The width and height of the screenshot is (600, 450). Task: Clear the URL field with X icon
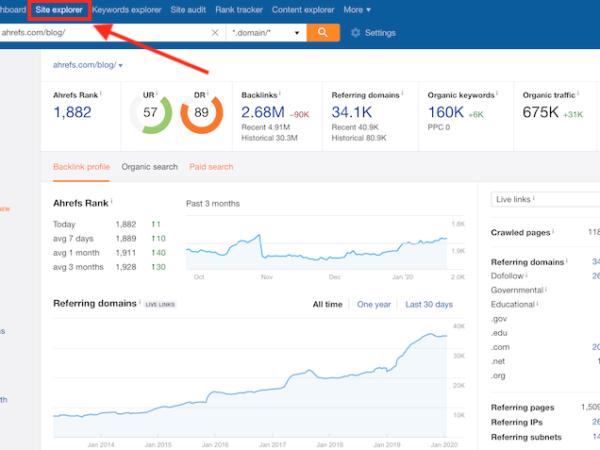tap(215, 33)
